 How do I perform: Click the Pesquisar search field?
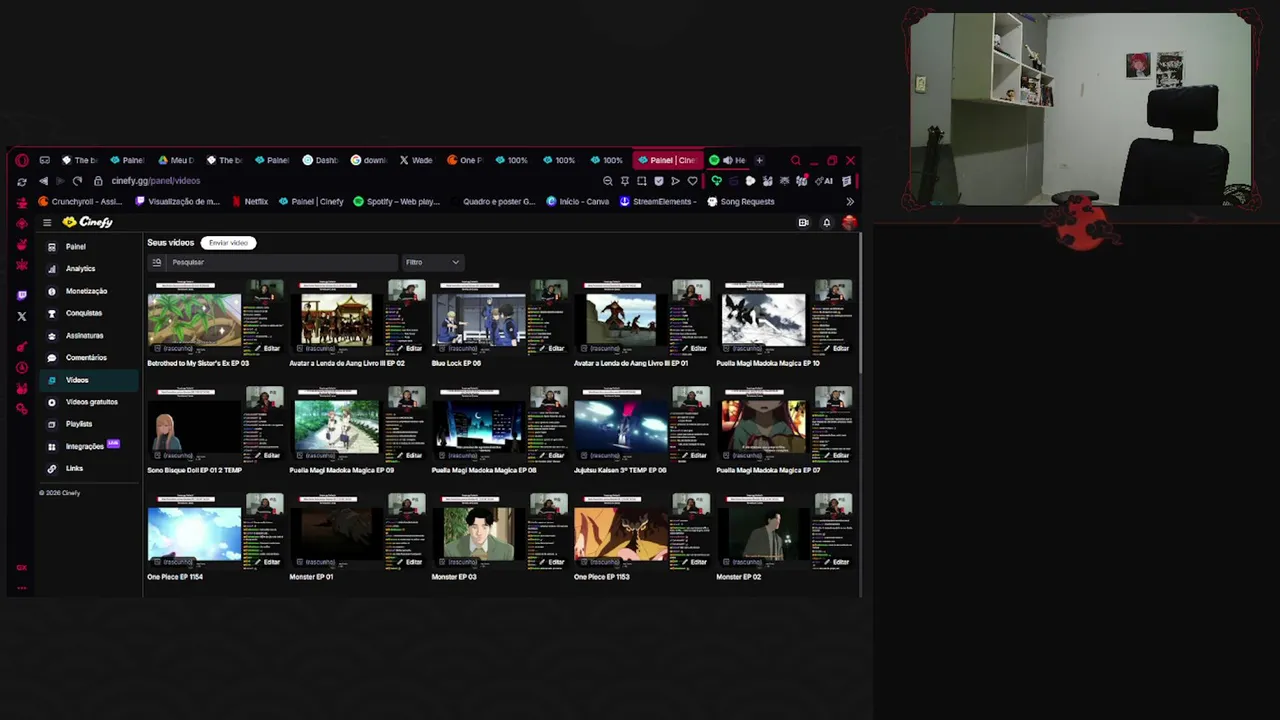[283, 262]
